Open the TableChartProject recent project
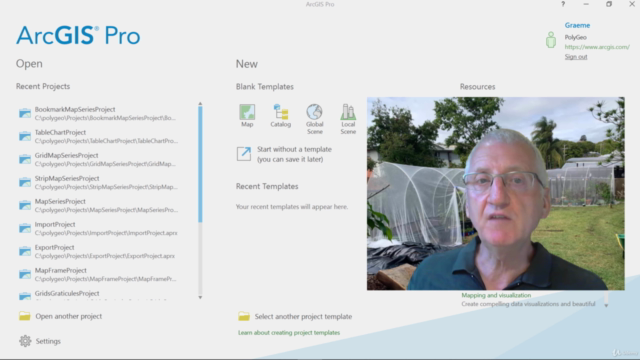The width and height of the screenshot is (640, 360). 107,136
